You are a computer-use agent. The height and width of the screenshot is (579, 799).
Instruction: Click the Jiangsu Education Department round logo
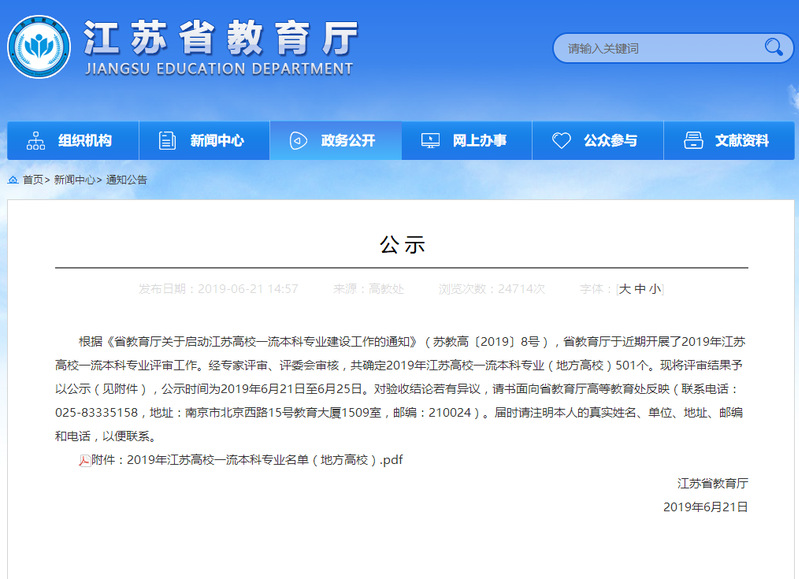point(39,47)
